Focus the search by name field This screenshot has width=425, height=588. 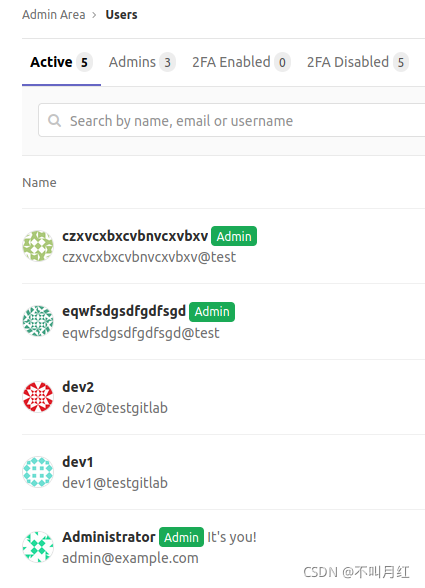click(232, 120)
